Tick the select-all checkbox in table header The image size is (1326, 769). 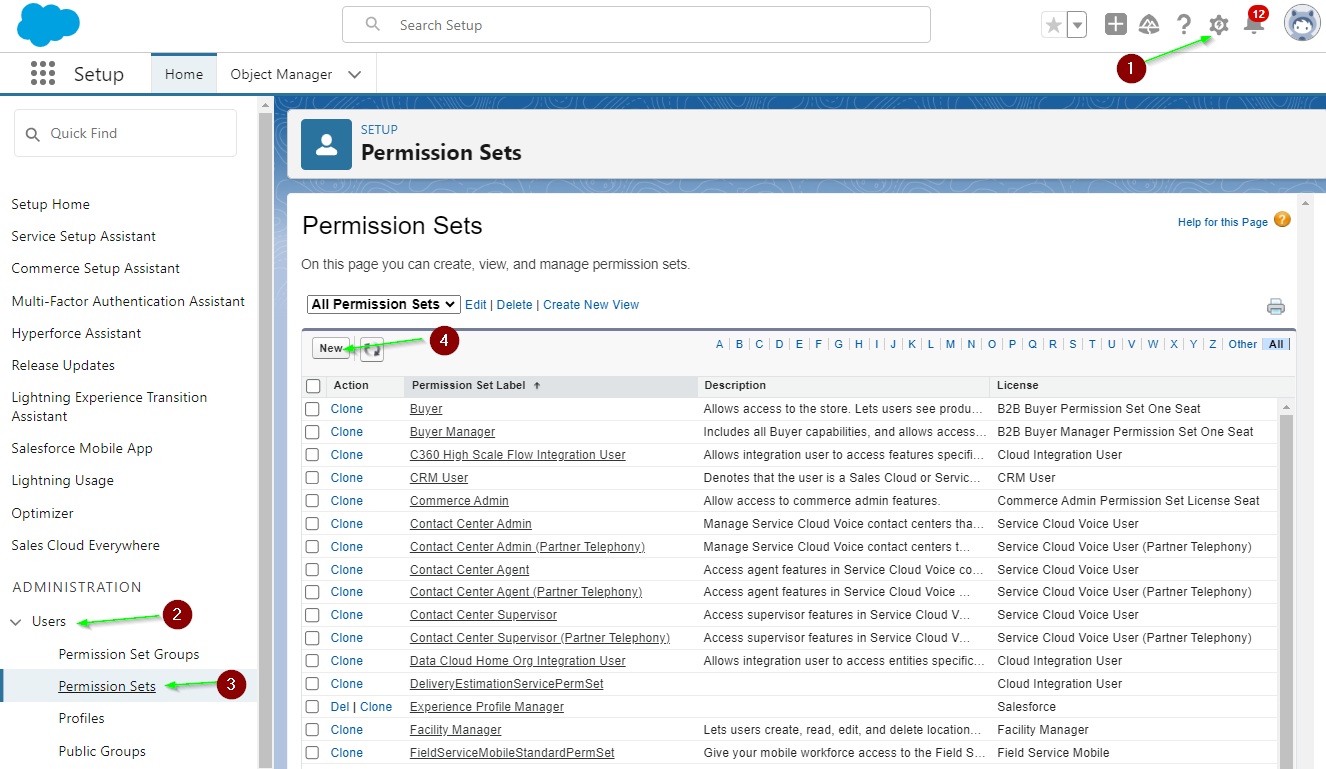(313, 386)
